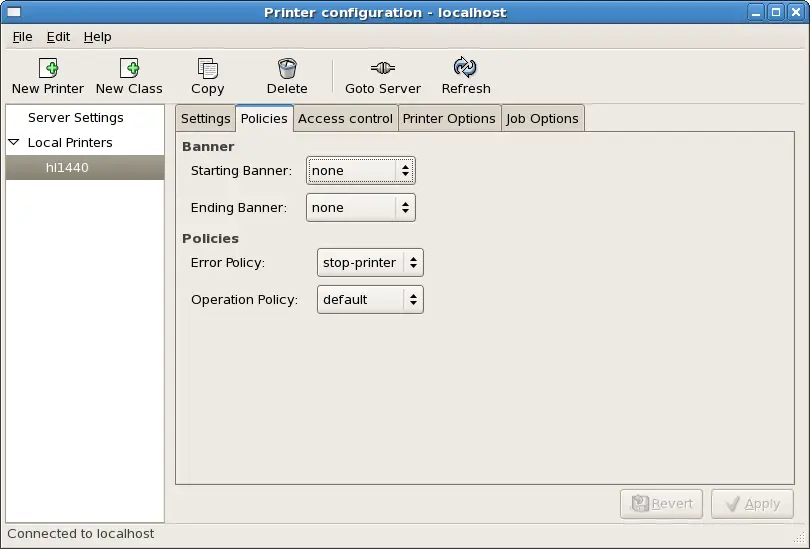Screen dimensions: 810x549
Task: Select Server Settings in the sidebar
Action: [76, 118]
